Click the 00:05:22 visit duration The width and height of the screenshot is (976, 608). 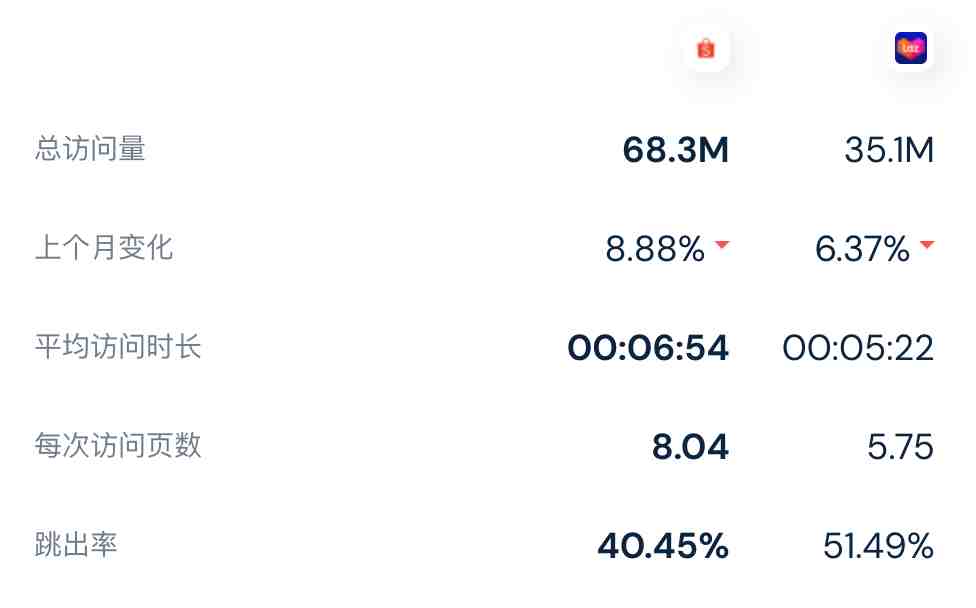coord(858,348)
